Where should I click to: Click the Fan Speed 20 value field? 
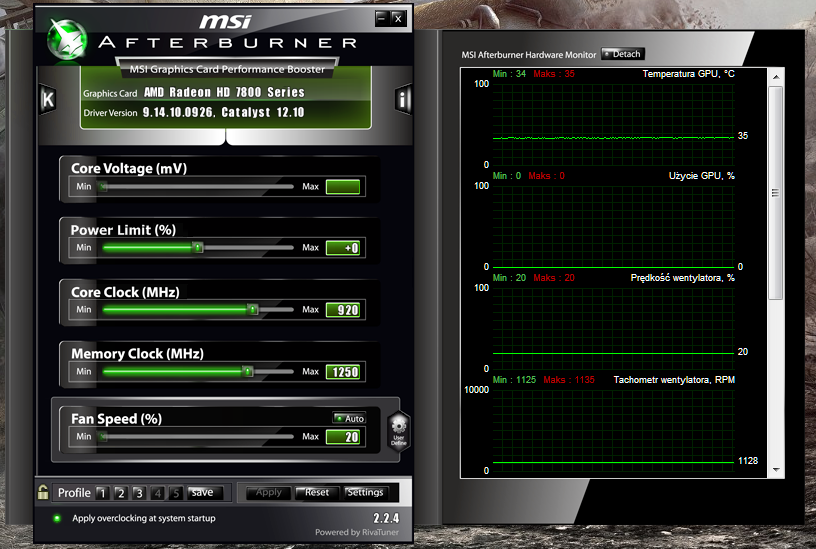pos(343,437)
